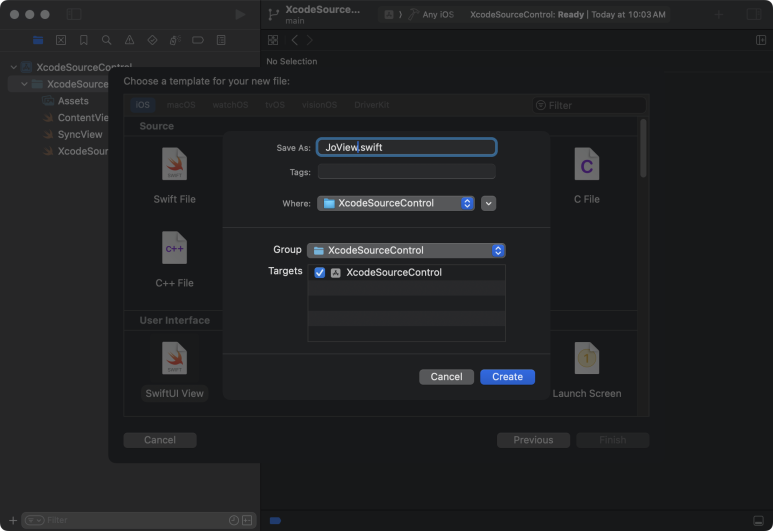Click in the Tags field
The image size is (773, 531).
[x=407, y=172]
